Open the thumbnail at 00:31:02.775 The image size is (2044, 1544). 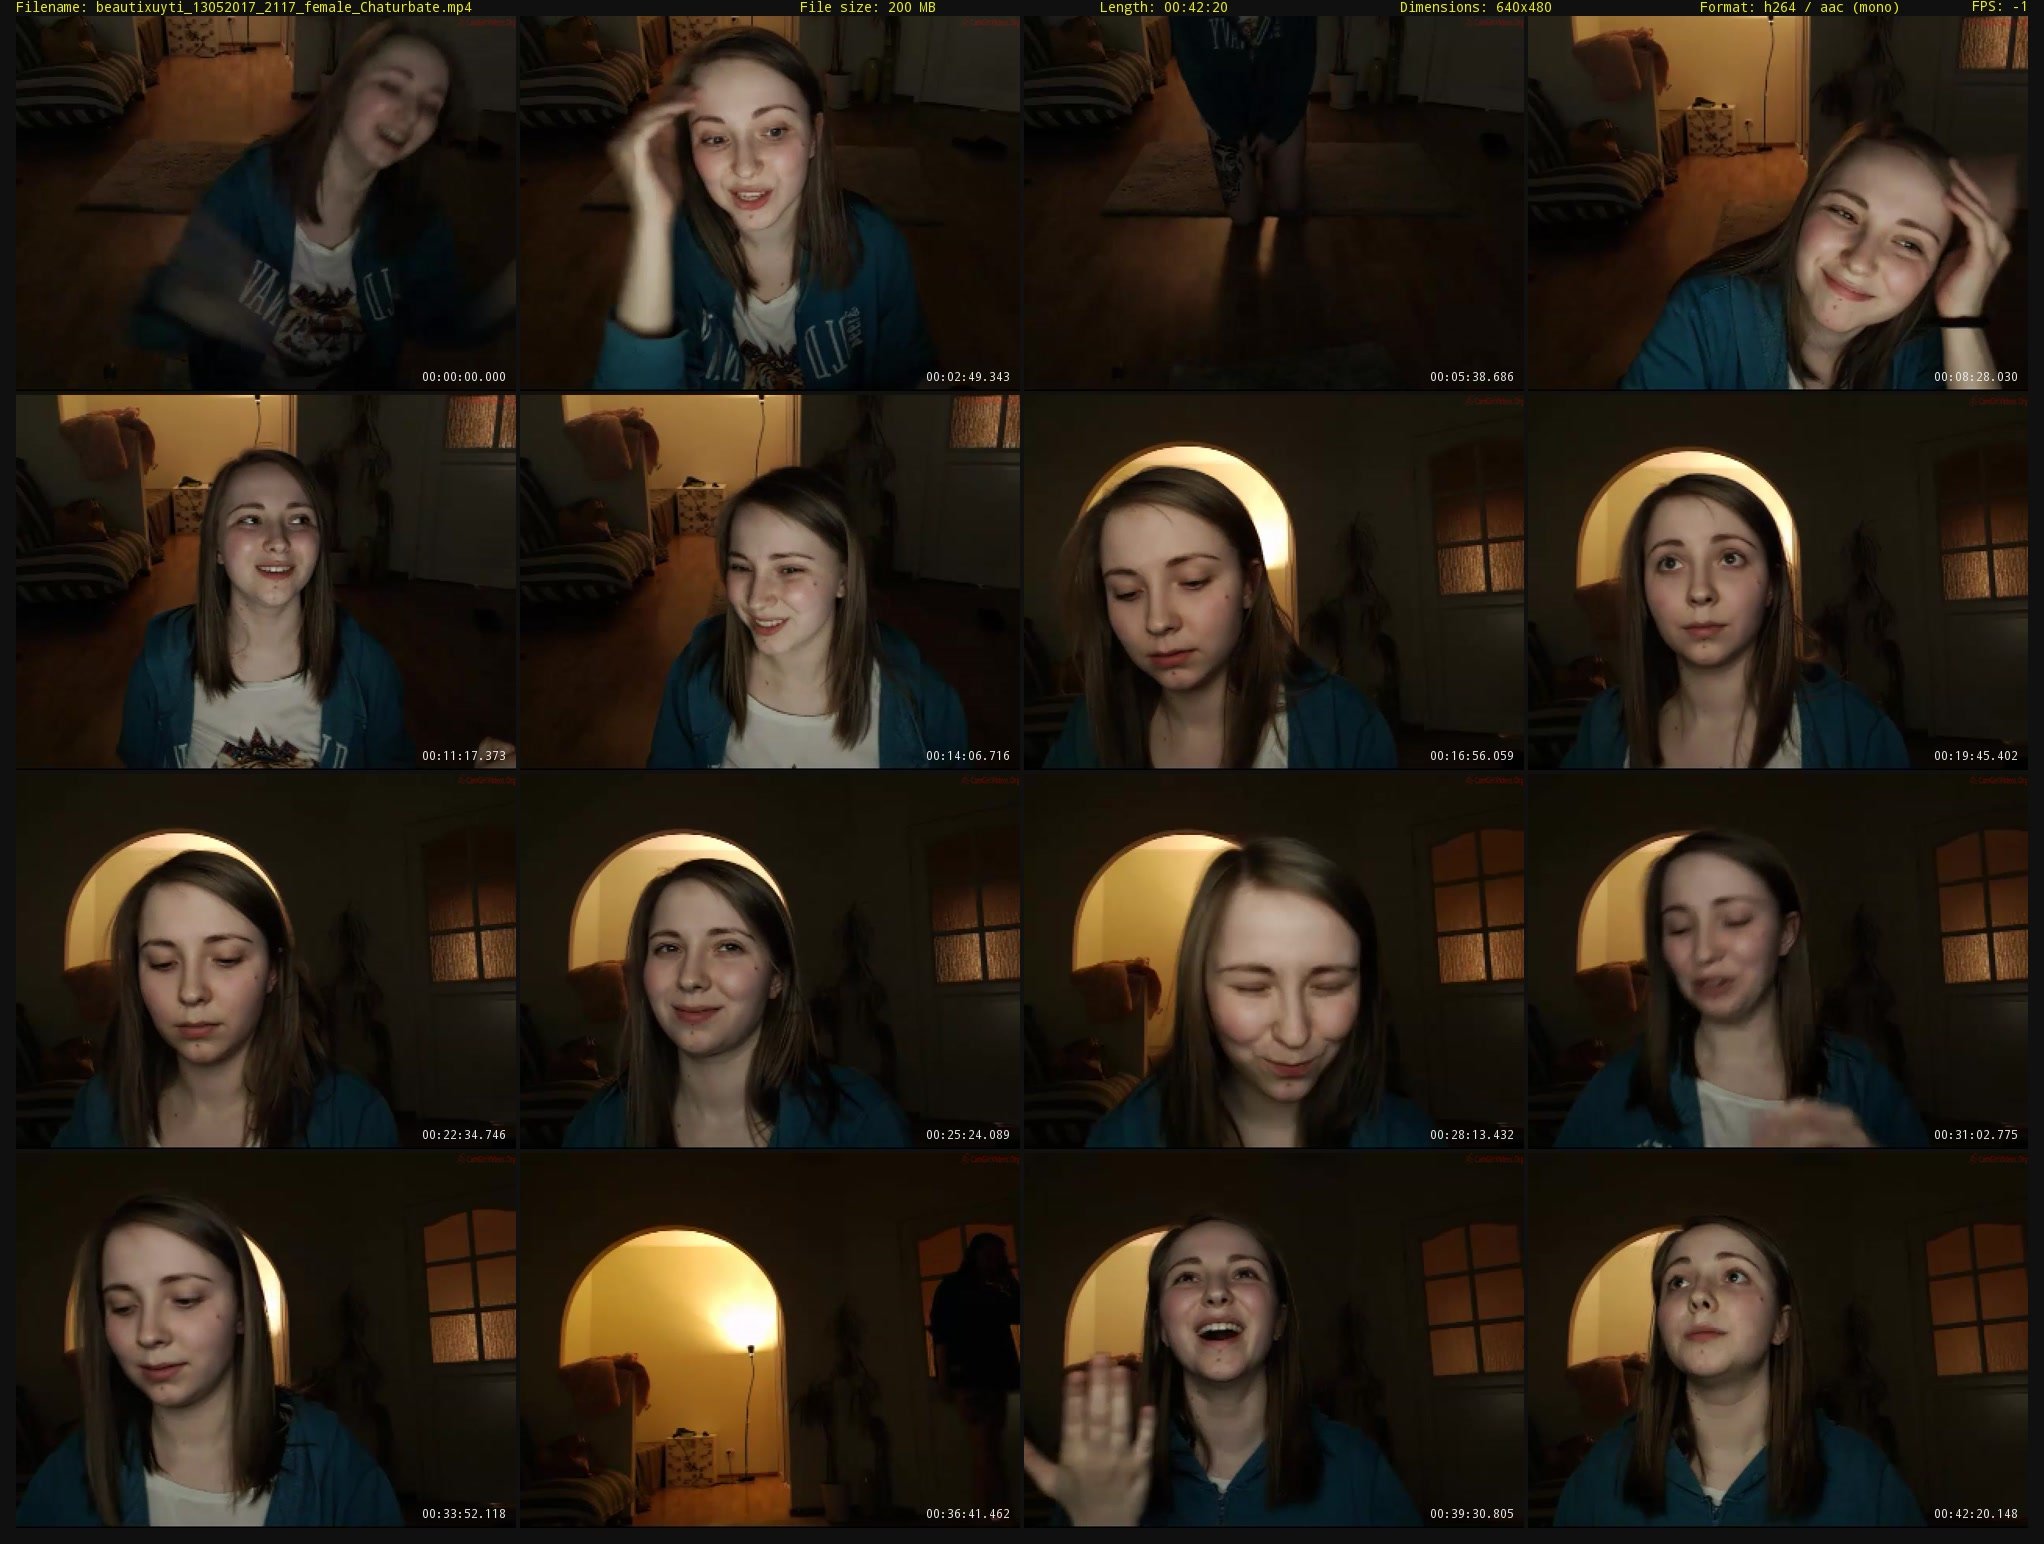[x=1778, y=960]
